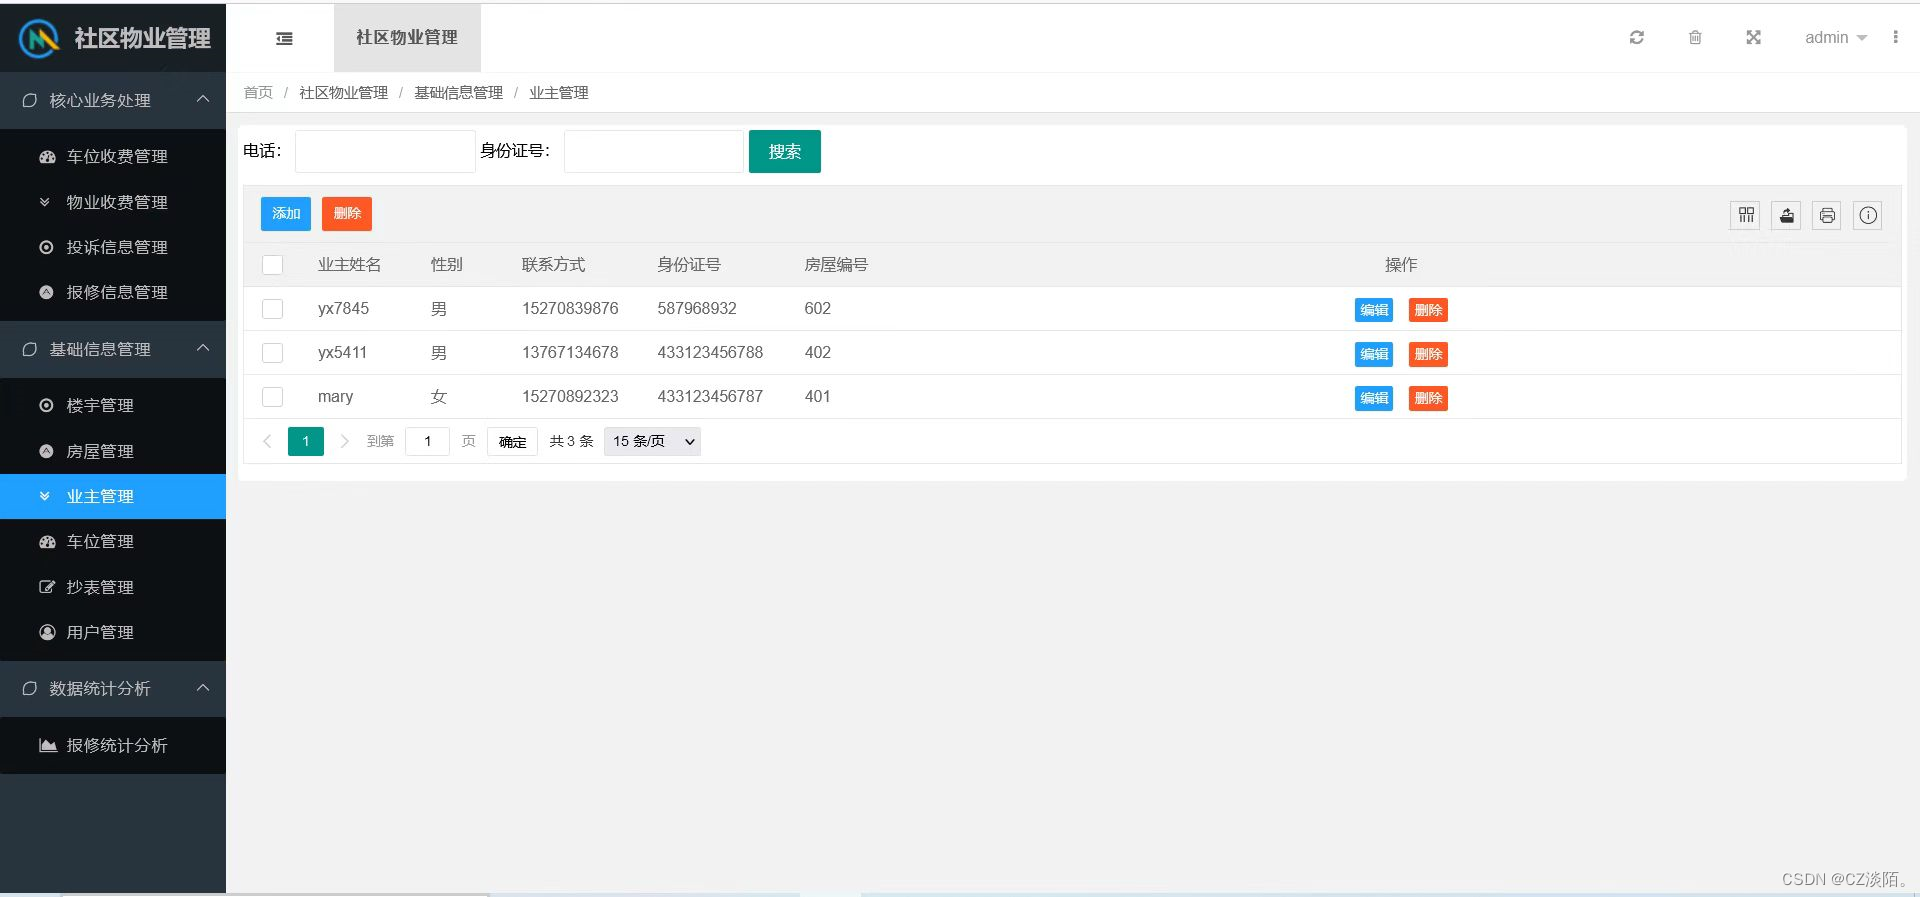Open the admin user dropdown
Image resolution: width=1920 pixels, height=897 pixels.
(1835, 37)
